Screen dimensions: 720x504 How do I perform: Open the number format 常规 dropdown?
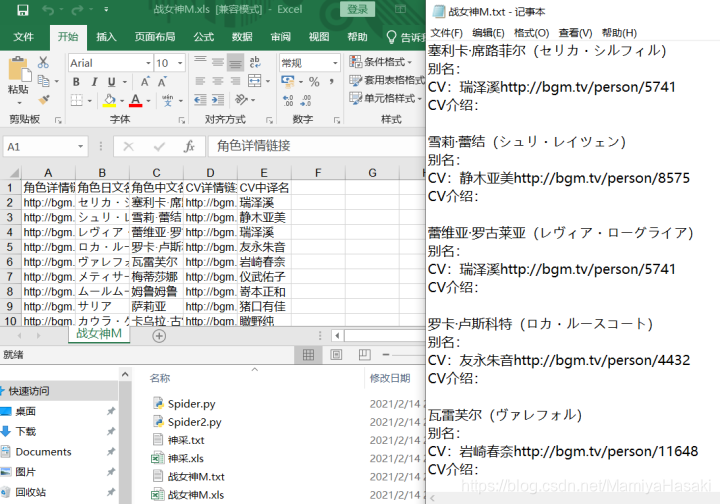335,63
